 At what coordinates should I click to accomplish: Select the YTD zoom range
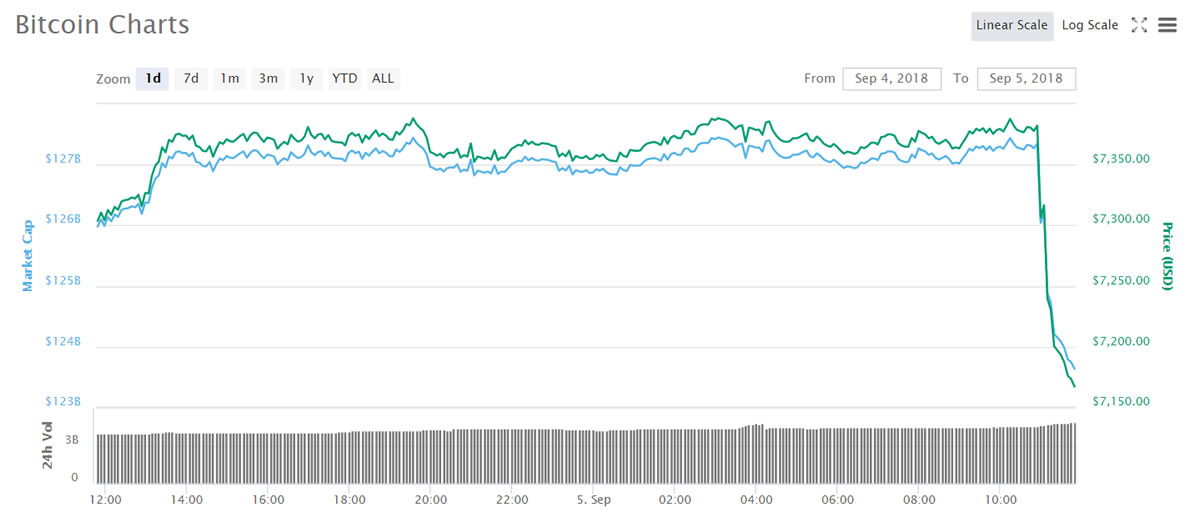344,78
